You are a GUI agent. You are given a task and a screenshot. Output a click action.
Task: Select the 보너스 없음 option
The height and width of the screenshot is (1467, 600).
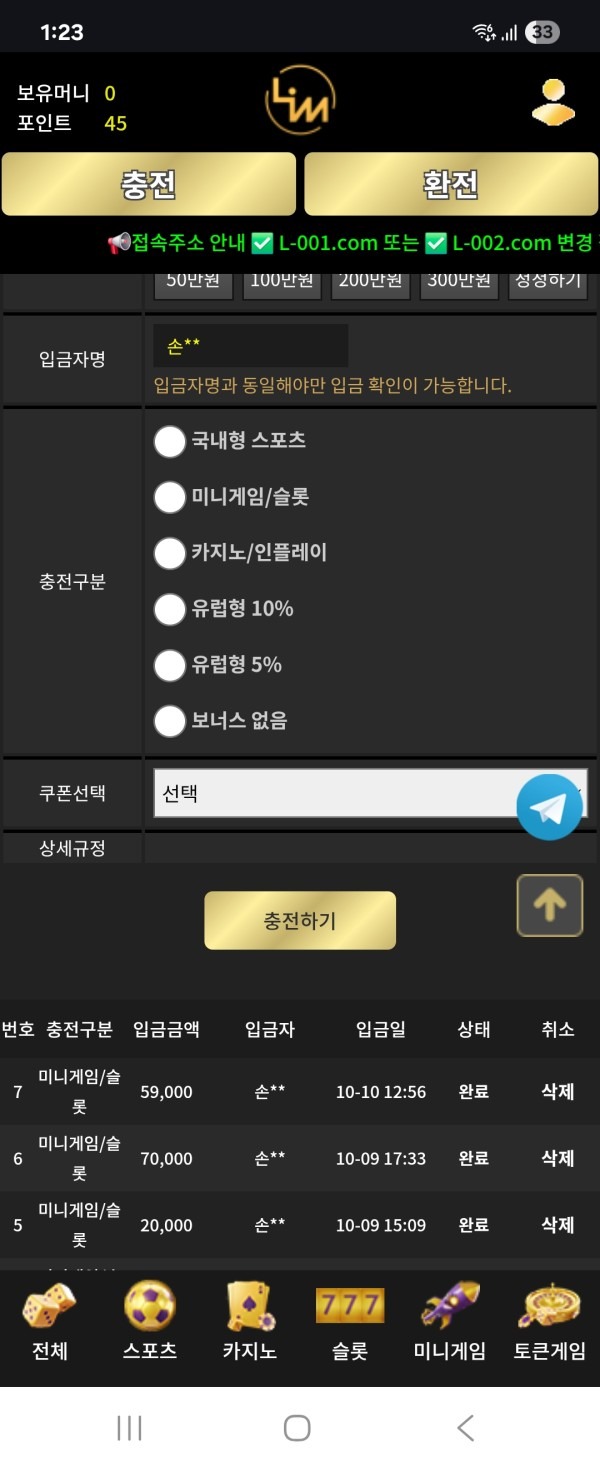pos(170,721)
